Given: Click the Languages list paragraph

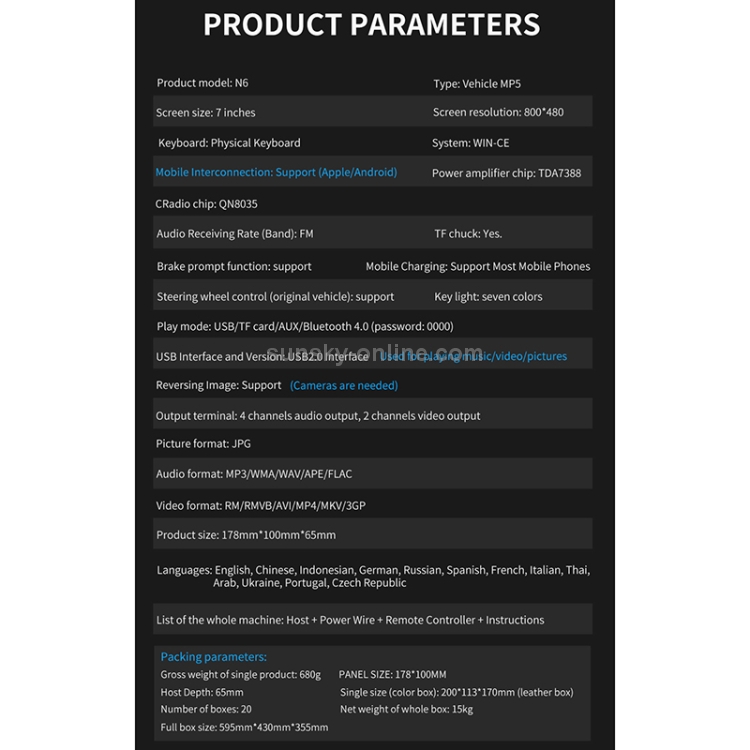Looking at the screenshot, I should pos(373,576).
